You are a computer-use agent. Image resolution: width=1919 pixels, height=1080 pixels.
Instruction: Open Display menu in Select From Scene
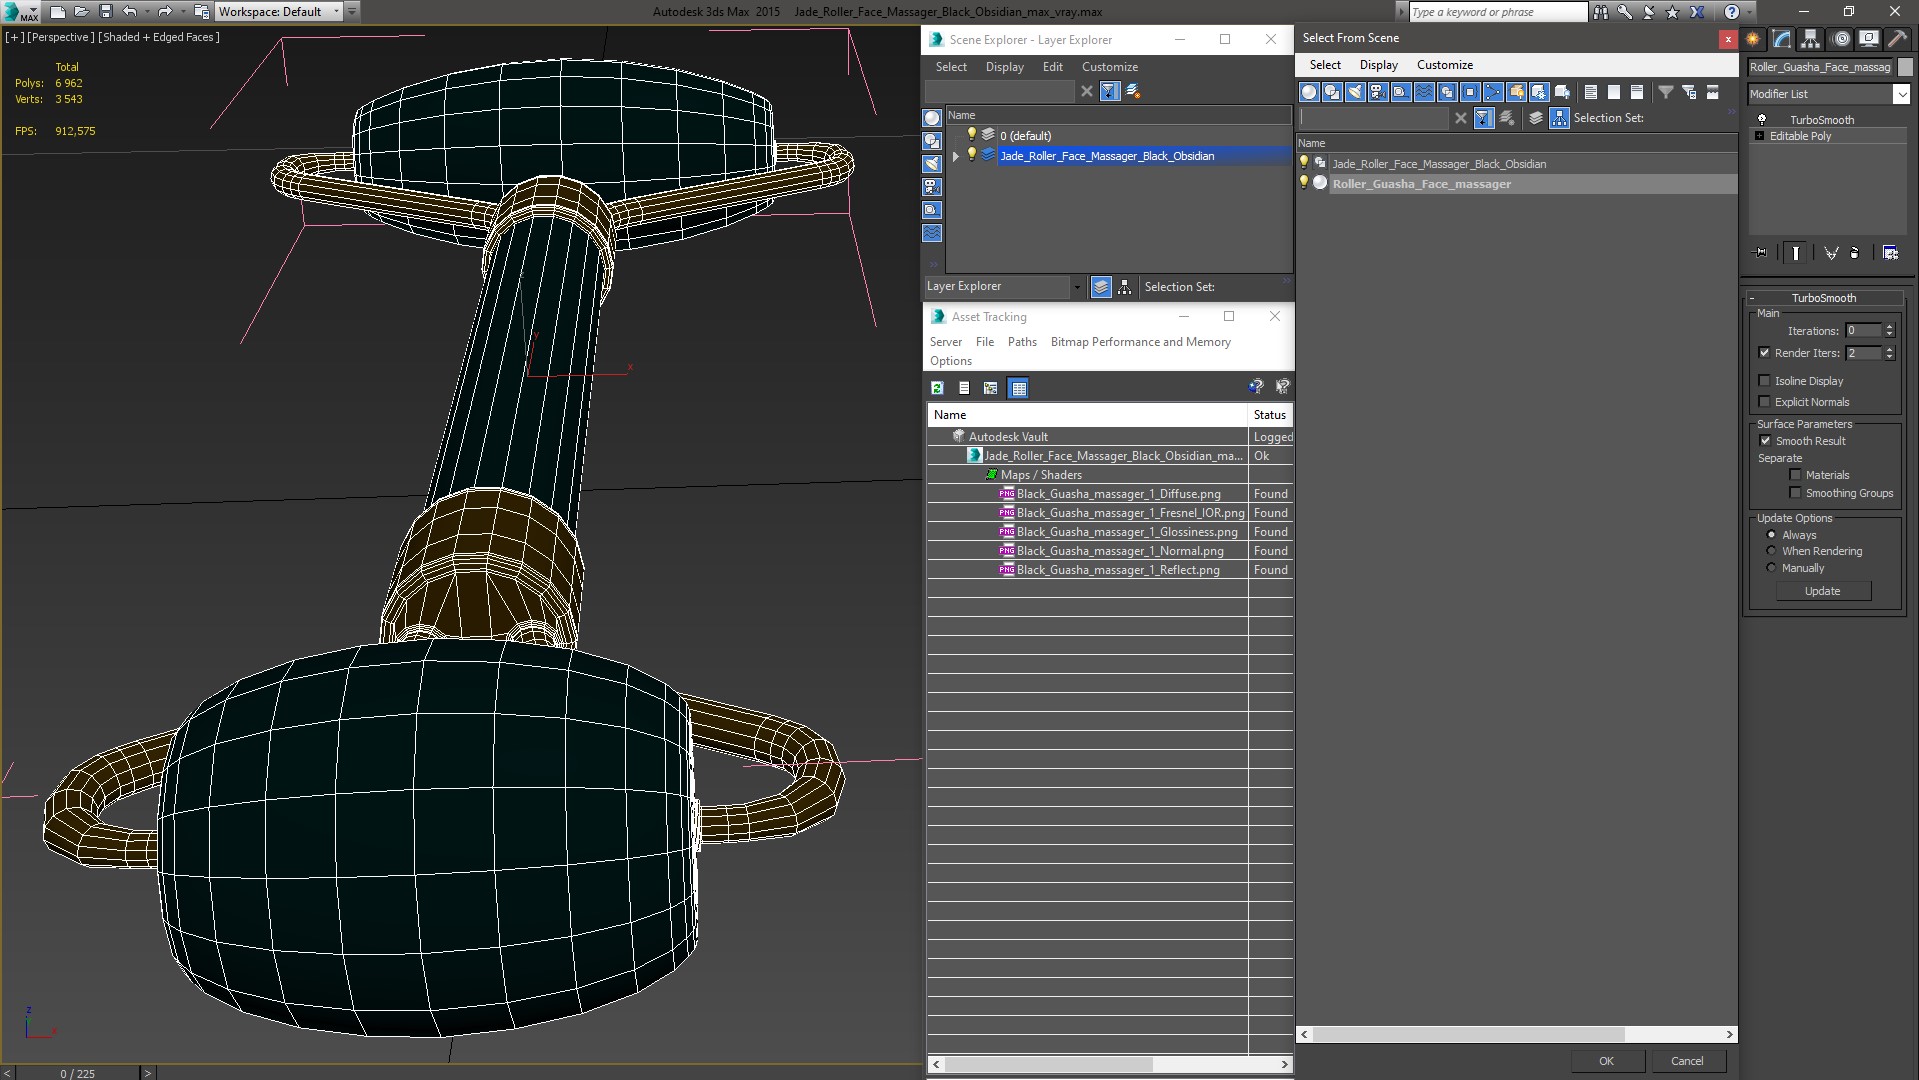(x=1378, y=65)
